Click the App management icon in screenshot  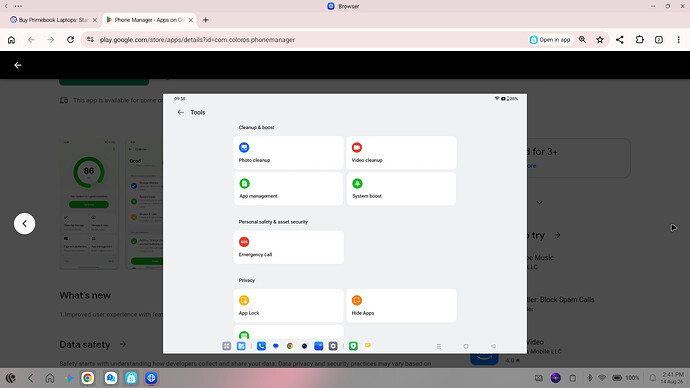pyautogui.click(x=244, y=183)
